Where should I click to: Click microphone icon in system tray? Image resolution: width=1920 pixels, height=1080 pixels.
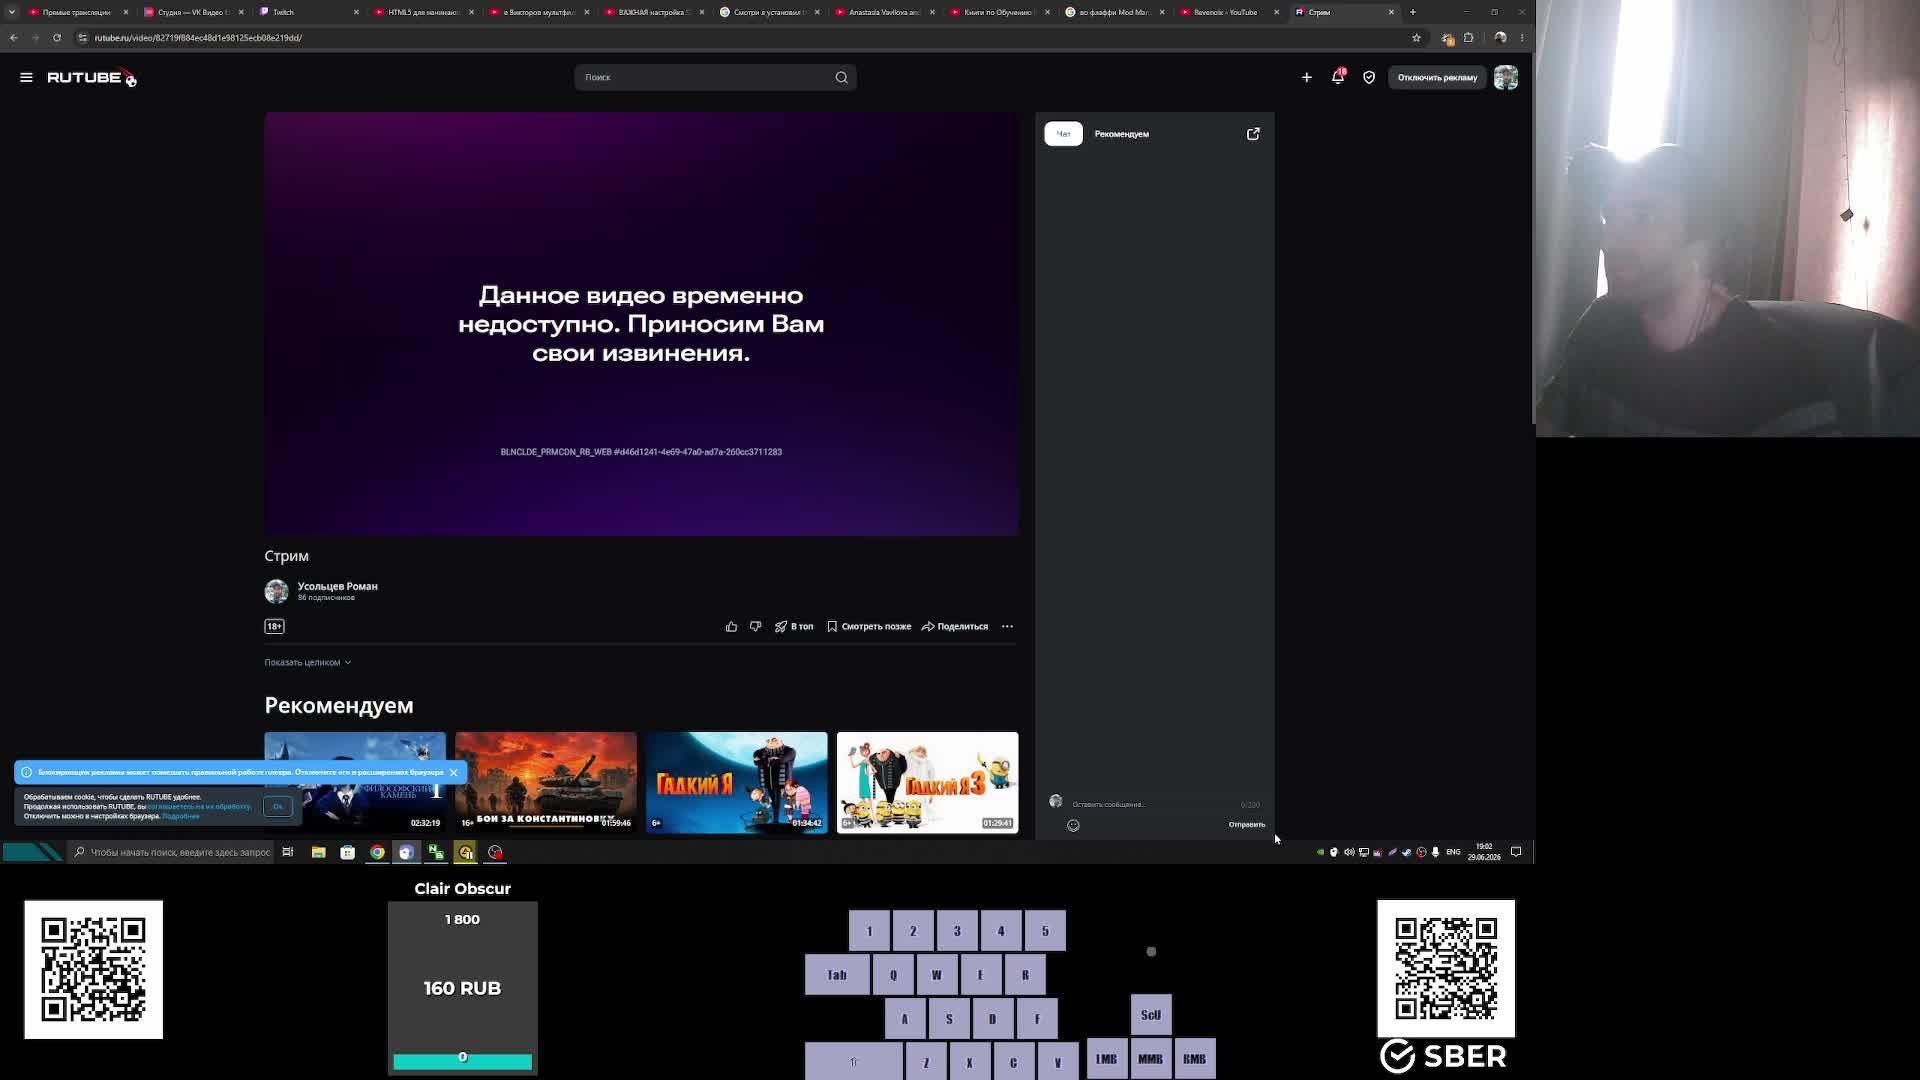point(1435,852)
